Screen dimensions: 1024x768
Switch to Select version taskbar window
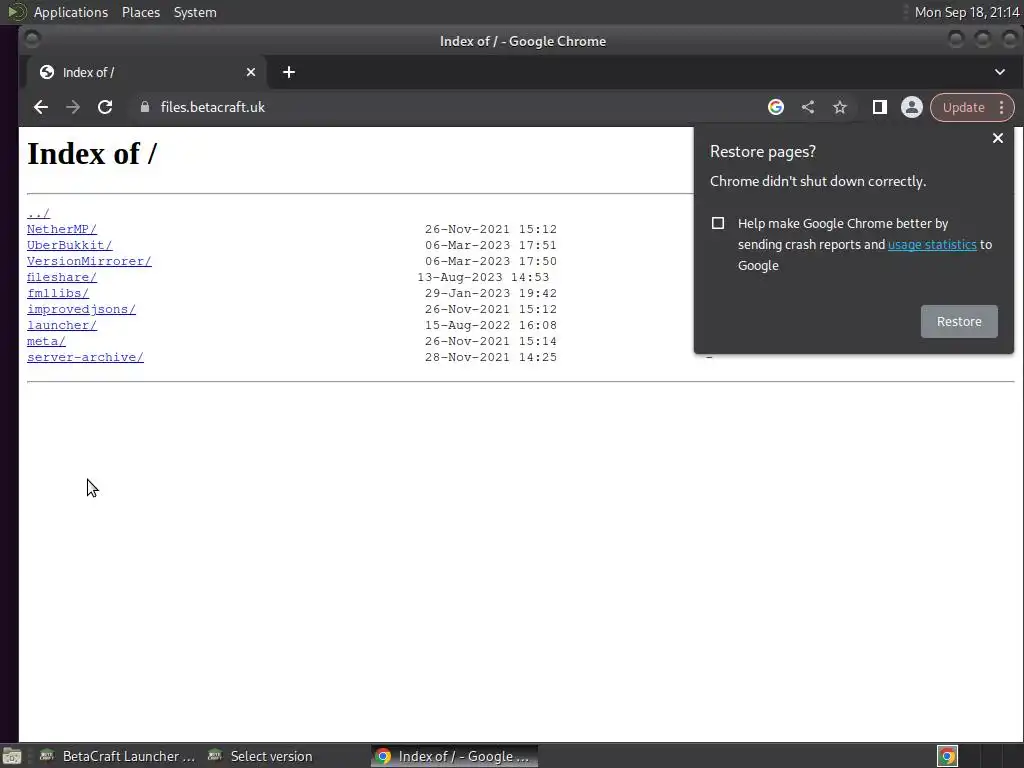pyautogui.click(x=260, y=756)
